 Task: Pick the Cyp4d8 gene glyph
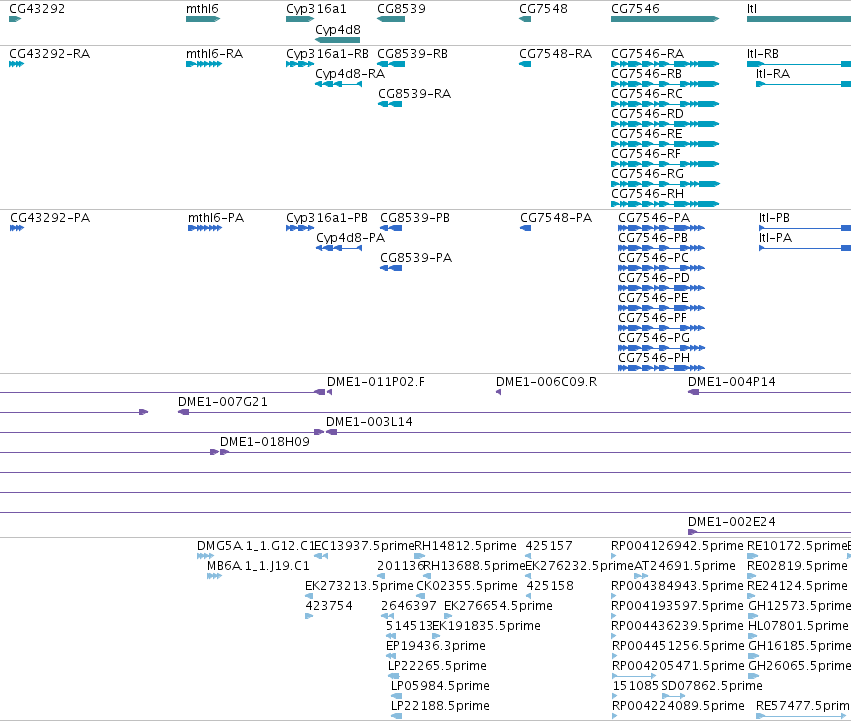(x=337, y=40)
